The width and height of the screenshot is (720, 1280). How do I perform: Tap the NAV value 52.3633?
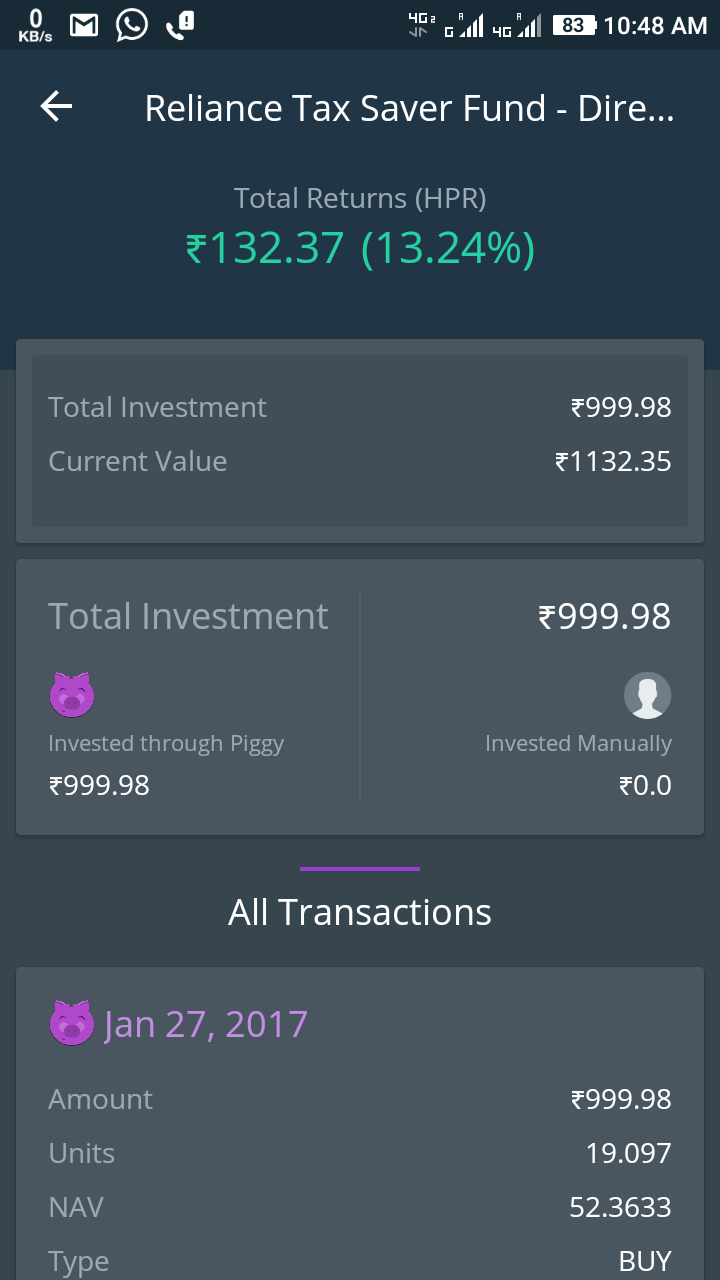(620, 1207)
